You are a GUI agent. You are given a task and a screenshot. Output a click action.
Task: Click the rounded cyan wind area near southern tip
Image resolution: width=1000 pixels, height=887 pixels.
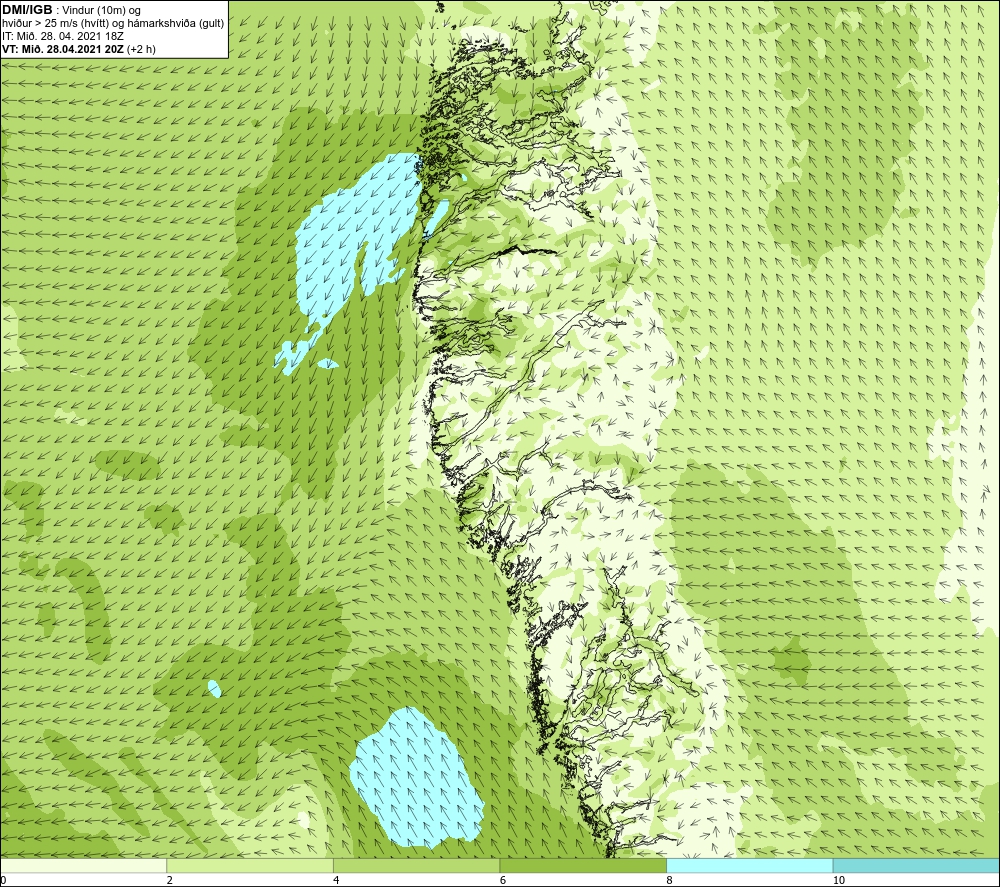tap(415, 778)
